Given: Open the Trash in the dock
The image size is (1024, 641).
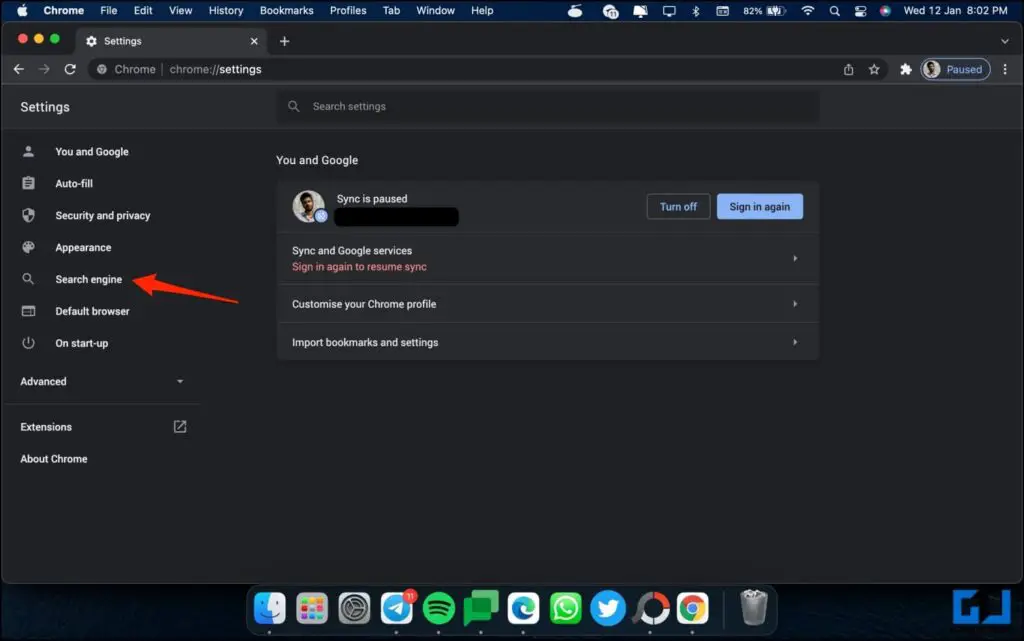Looking at the screenshot, I should point(754,607).
